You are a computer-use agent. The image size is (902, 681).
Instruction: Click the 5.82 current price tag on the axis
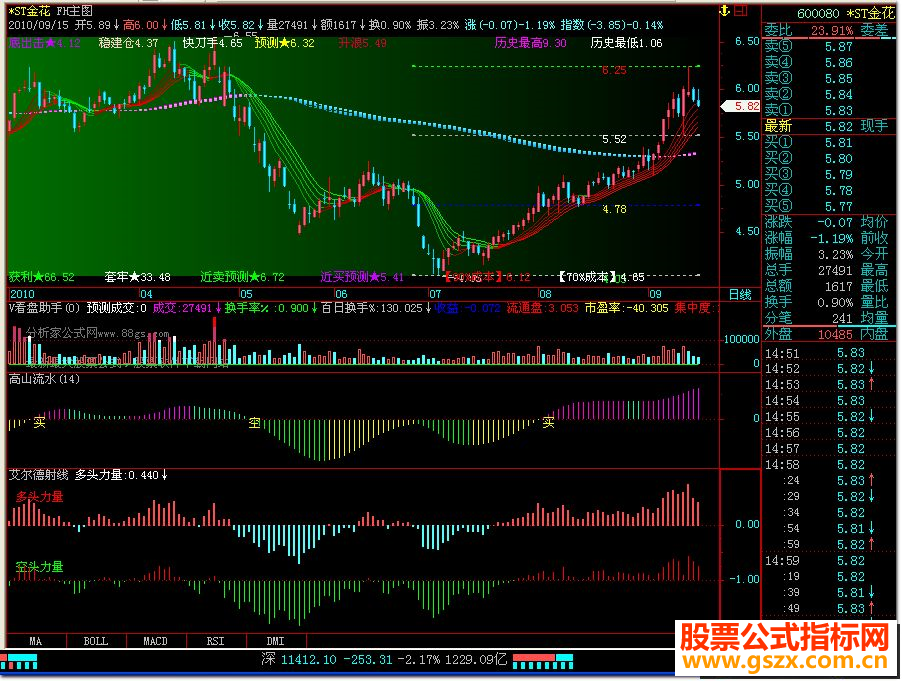[x=742, y=106]
